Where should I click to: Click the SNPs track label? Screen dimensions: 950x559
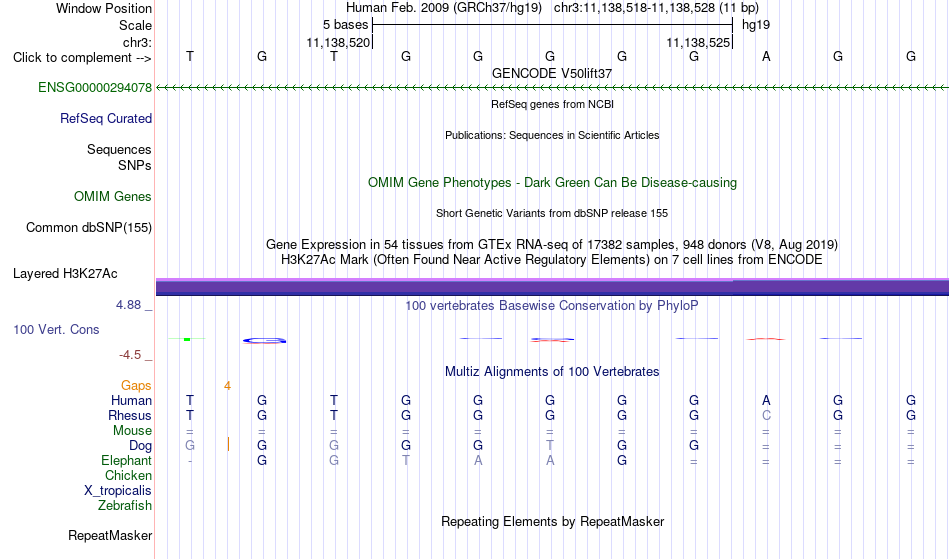pyautogui.click(x=135, y=165)
